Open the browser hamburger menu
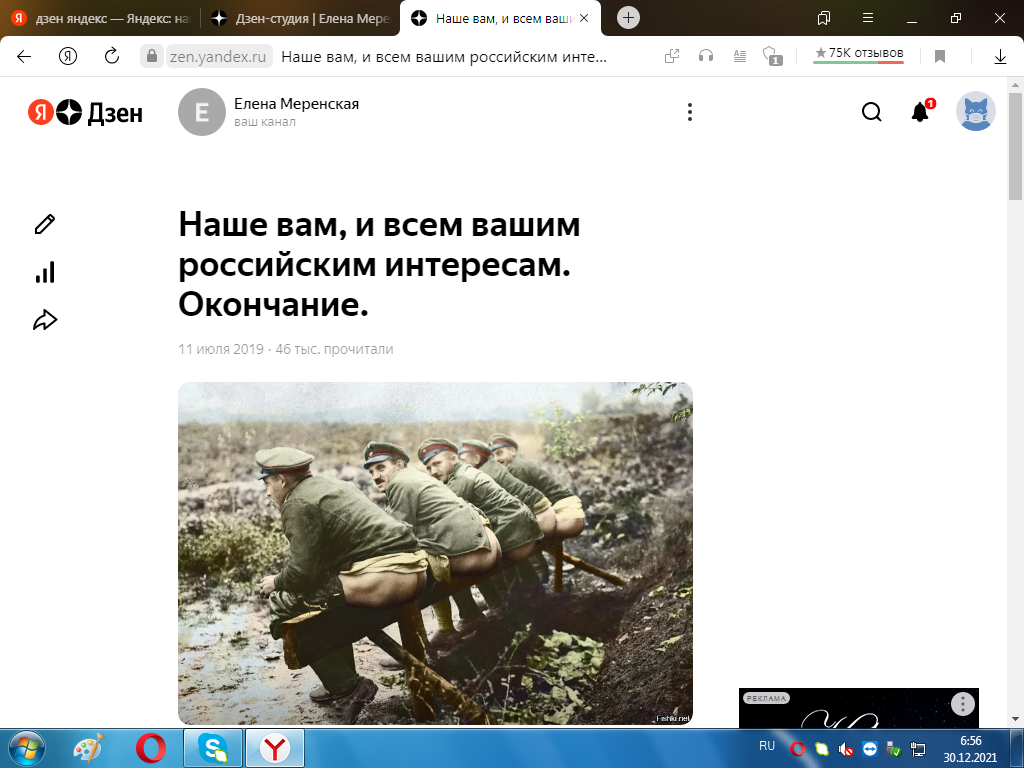This screenshot has width=1024, height=768. point(868,18)
